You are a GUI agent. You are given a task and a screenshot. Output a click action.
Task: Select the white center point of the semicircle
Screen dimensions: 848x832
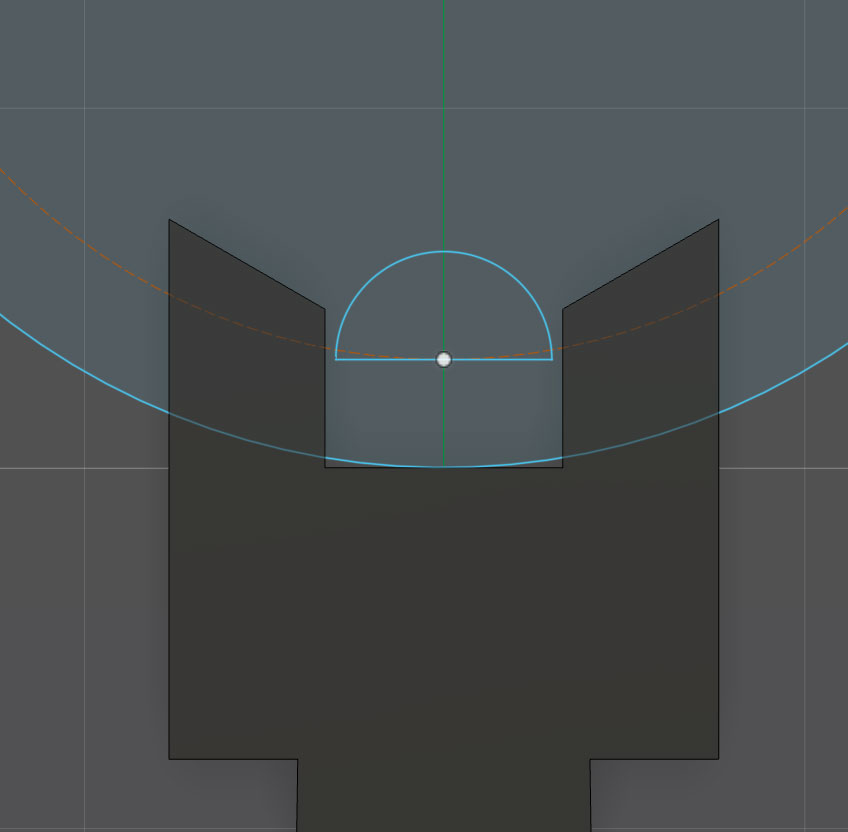[x=444, y=359]
